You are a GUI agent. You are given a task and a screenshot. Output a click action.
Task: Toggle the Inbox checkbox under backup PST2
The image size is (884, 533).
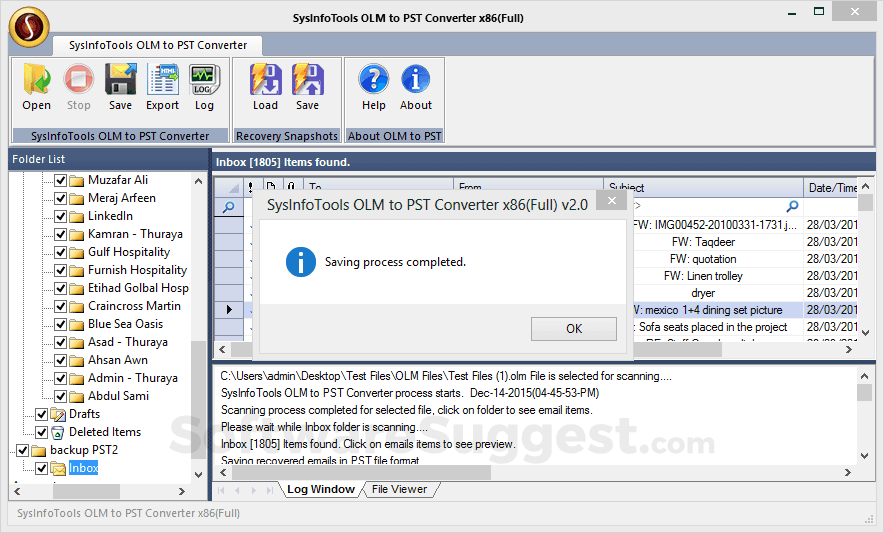pyautogui.click(x=41, y=469)
